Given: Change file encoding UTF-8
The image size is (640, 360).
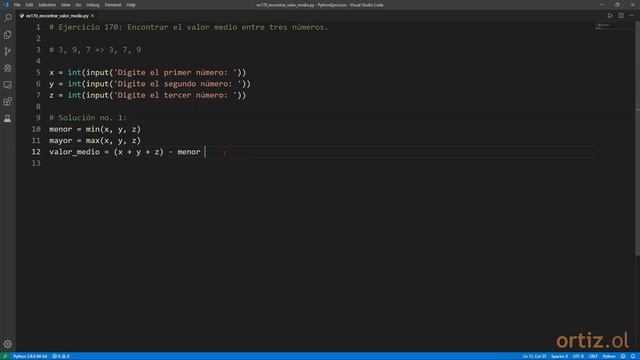Looking at the screenshot, I should [x=578, y=356].
